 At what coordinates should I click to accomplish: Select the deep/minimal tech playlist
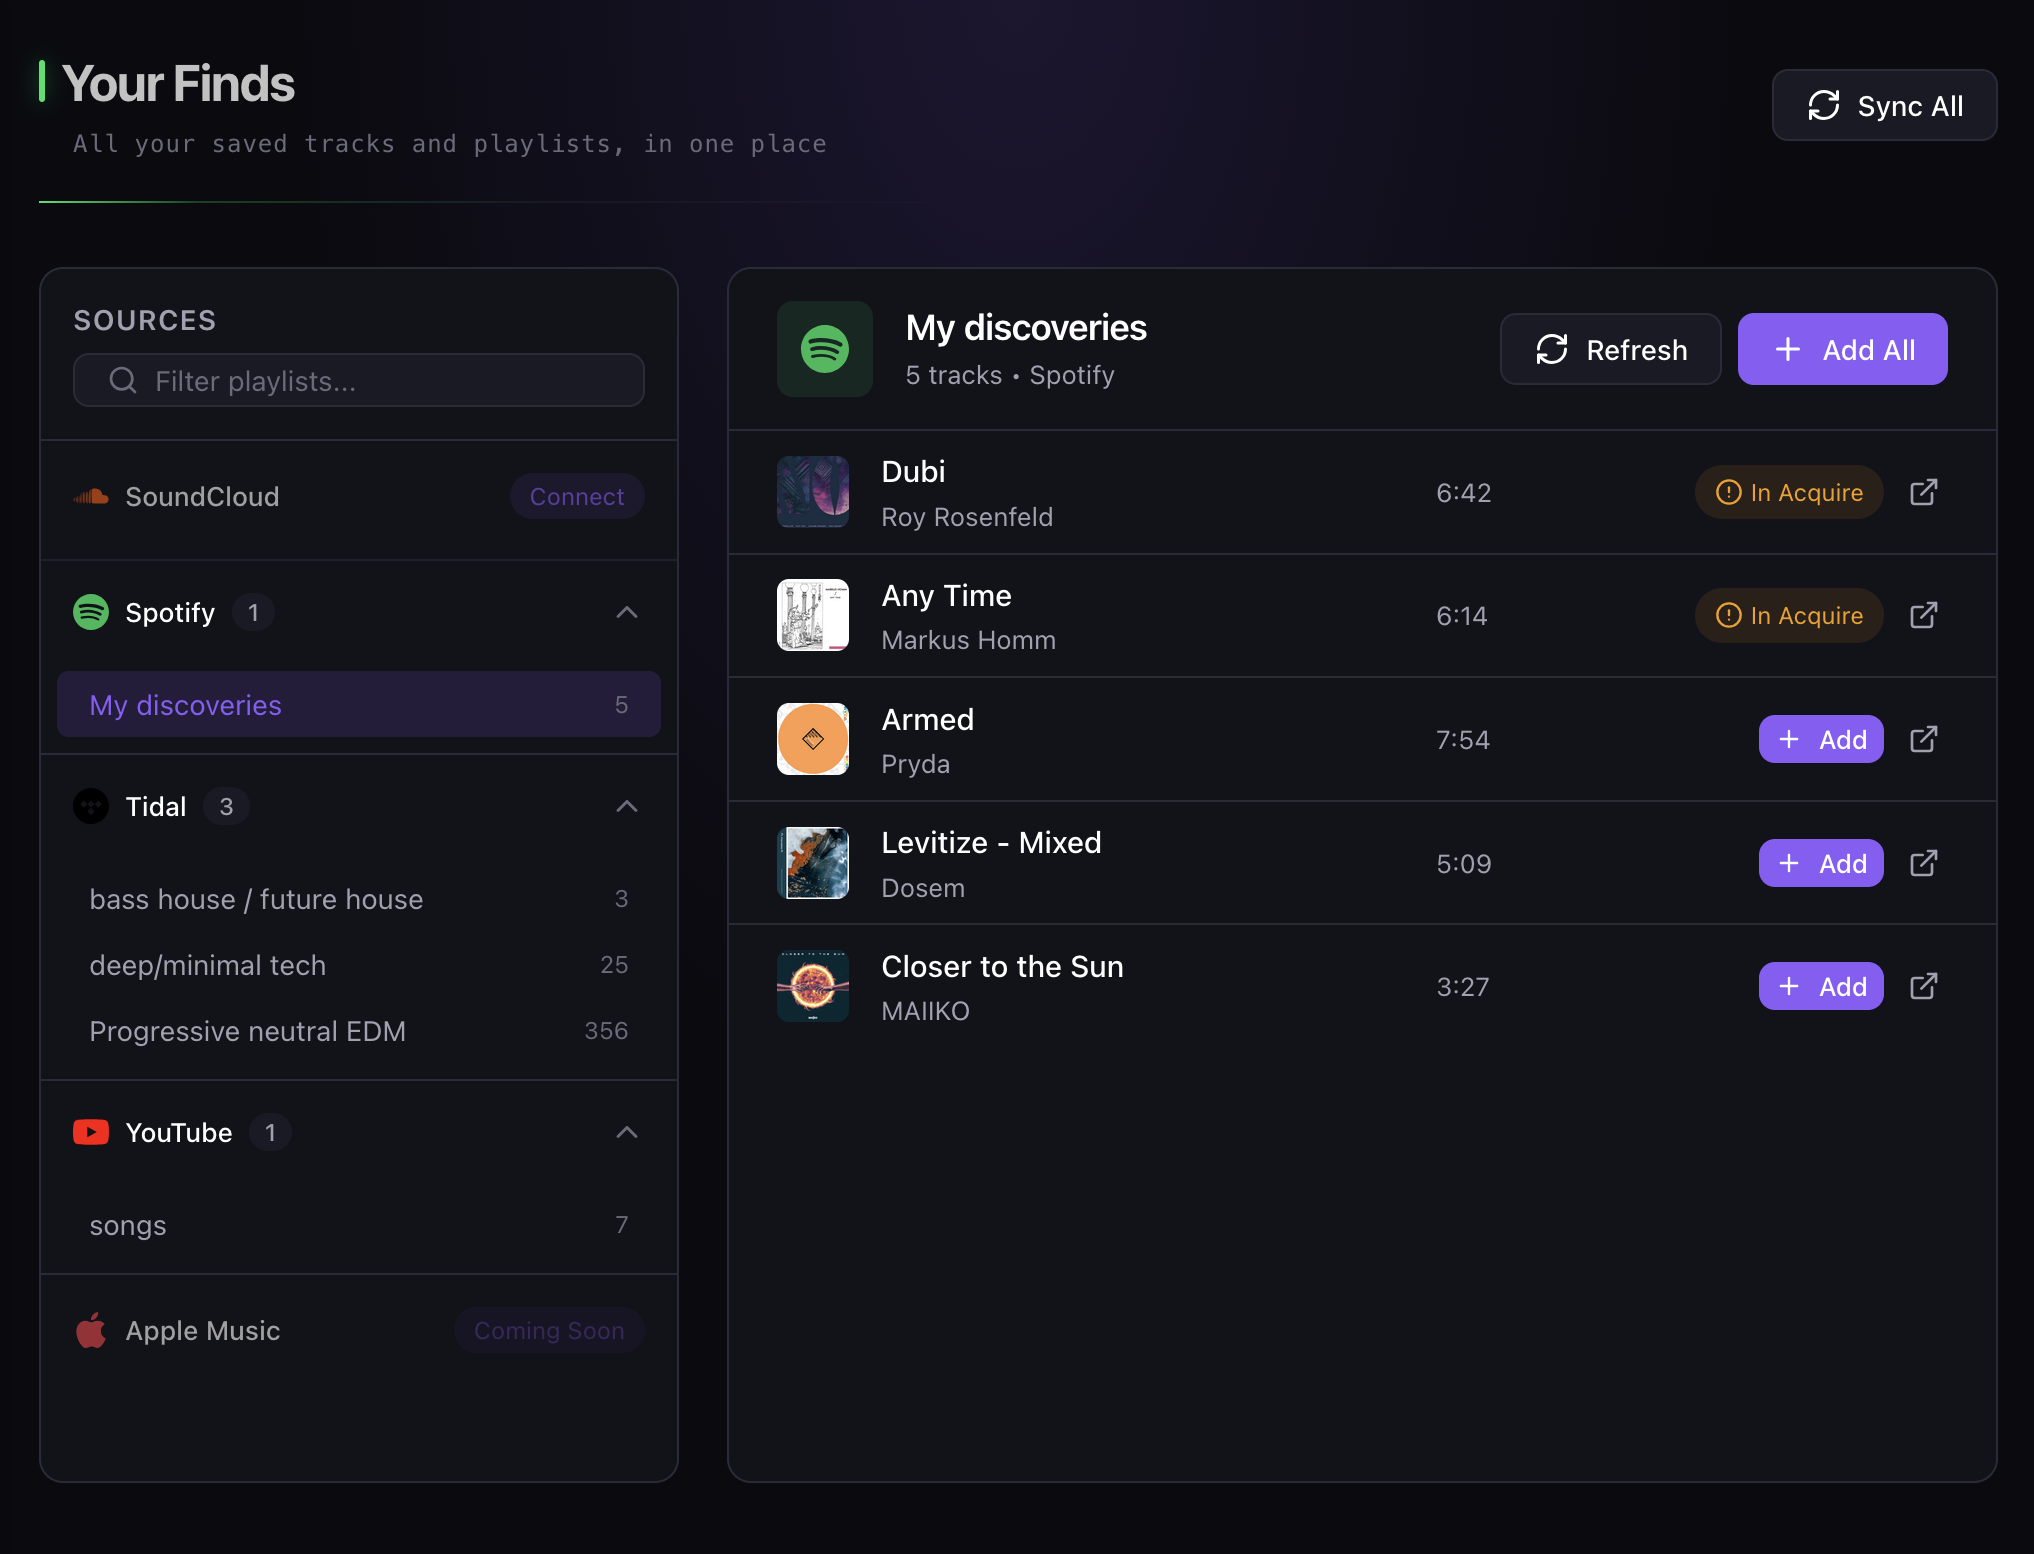[359, 965]
